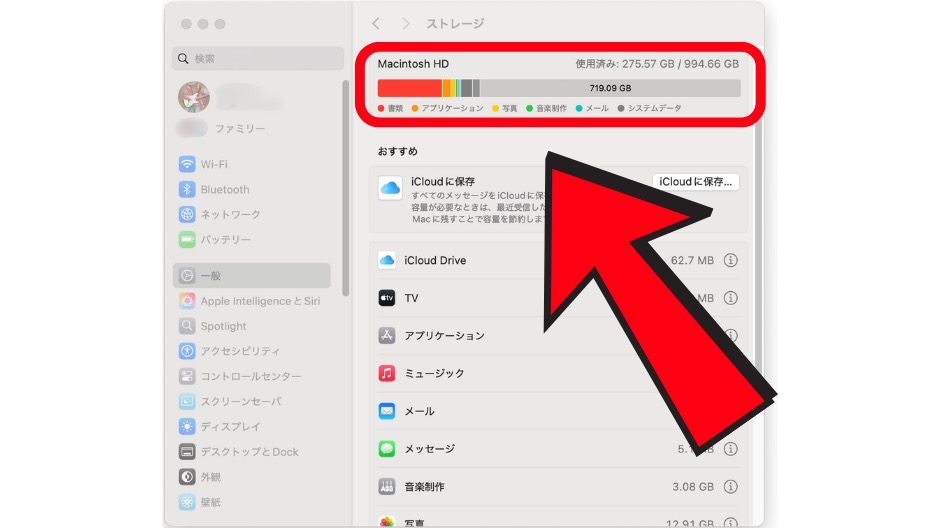
Task: Open the ミュージック storage row
Action: click(558, 373)
